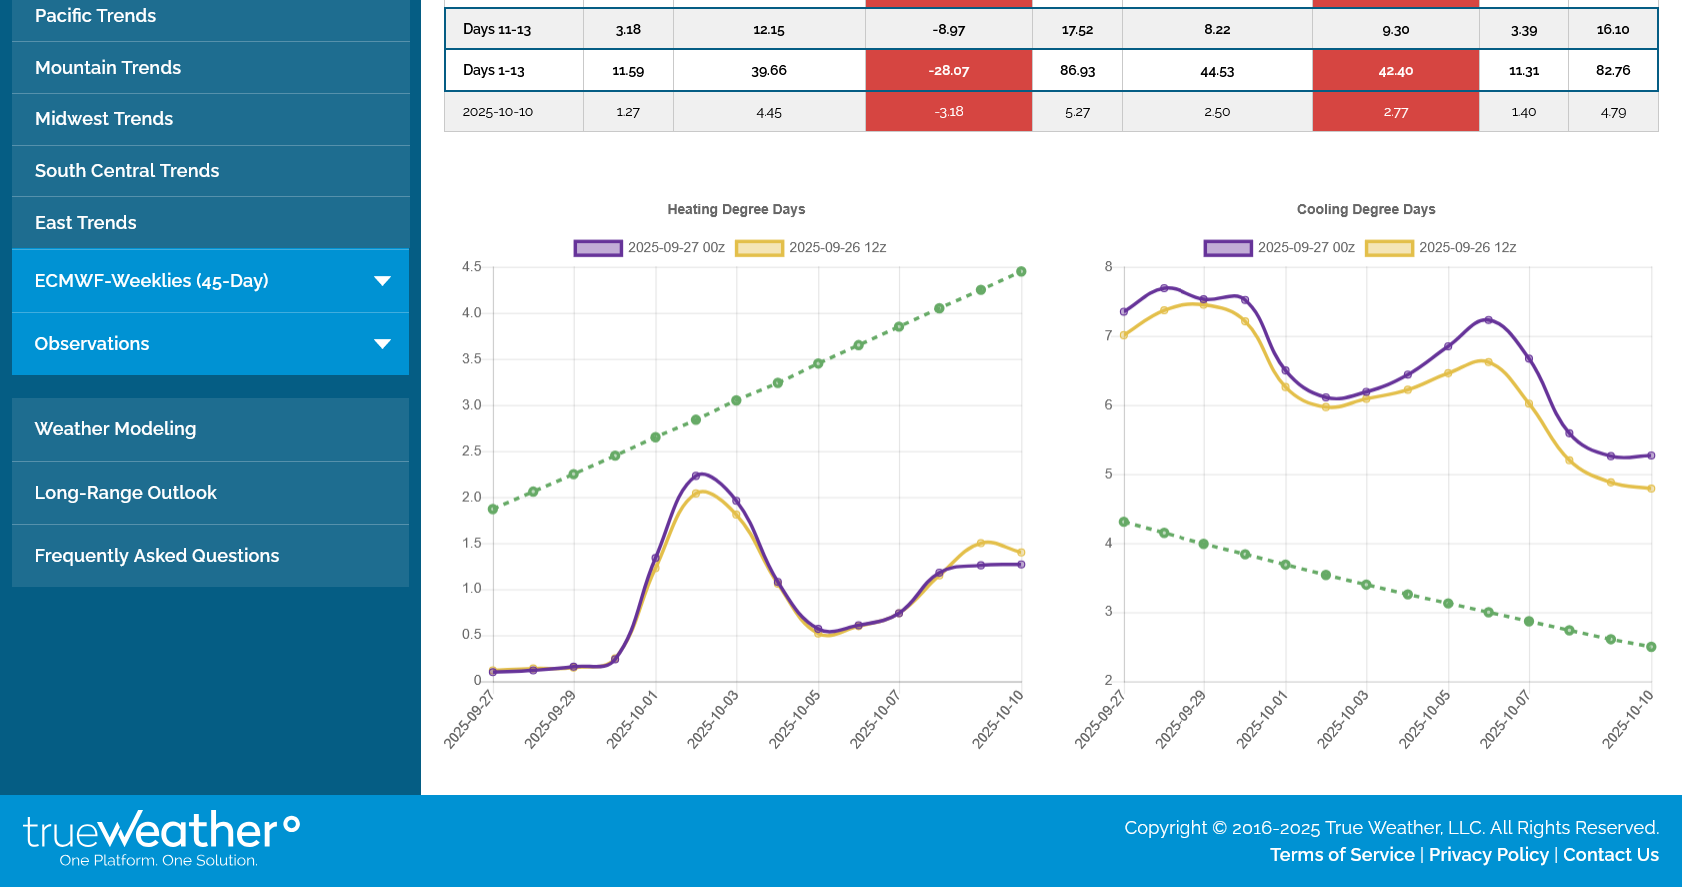This screenshot has width=1683, height=887.
Task: Open Pacific Trends menu item
Action: [x=96, y=16]
